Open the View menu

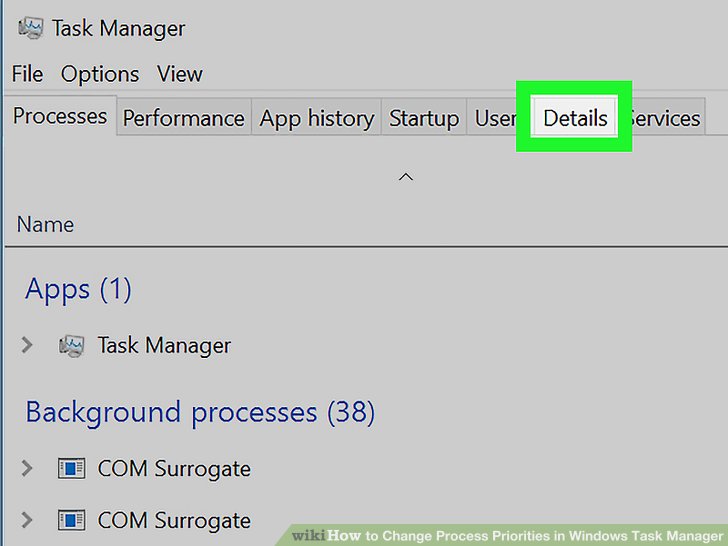180,74
